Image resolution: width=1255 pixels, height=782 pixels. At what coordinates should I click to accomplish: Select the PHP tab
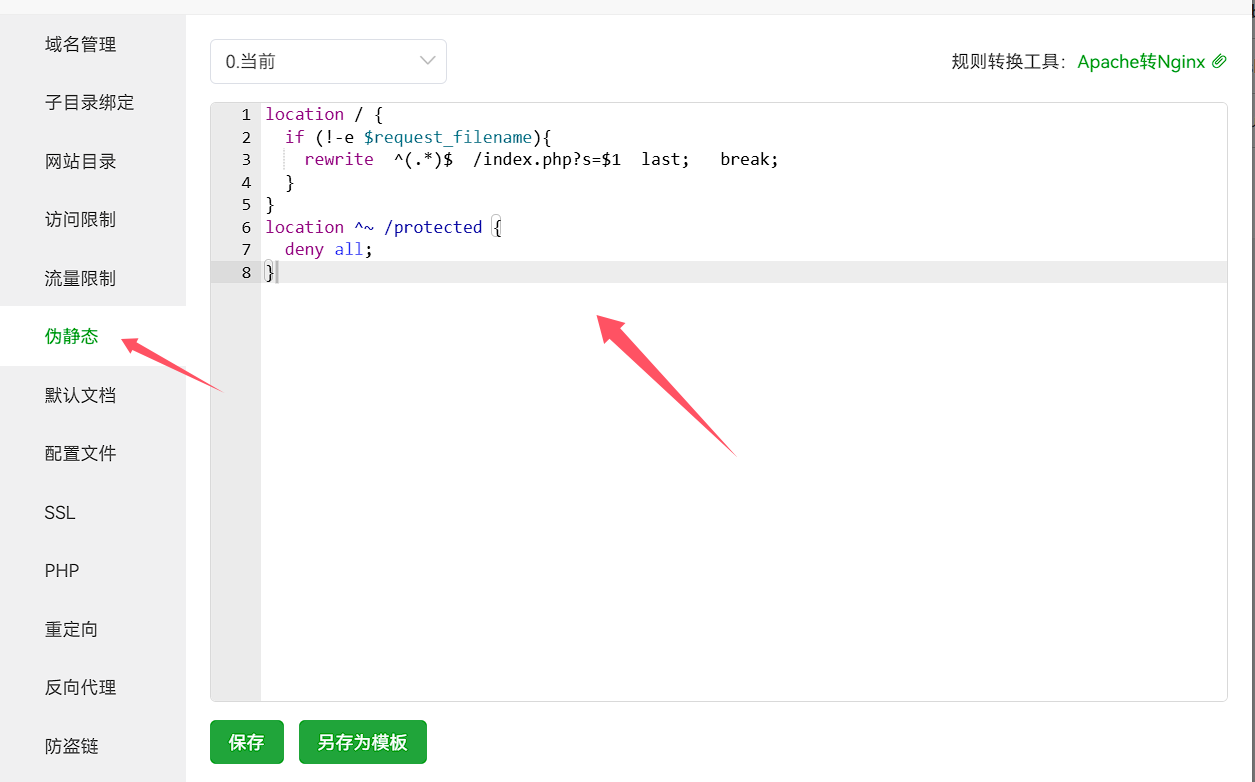tap(62, 571)
